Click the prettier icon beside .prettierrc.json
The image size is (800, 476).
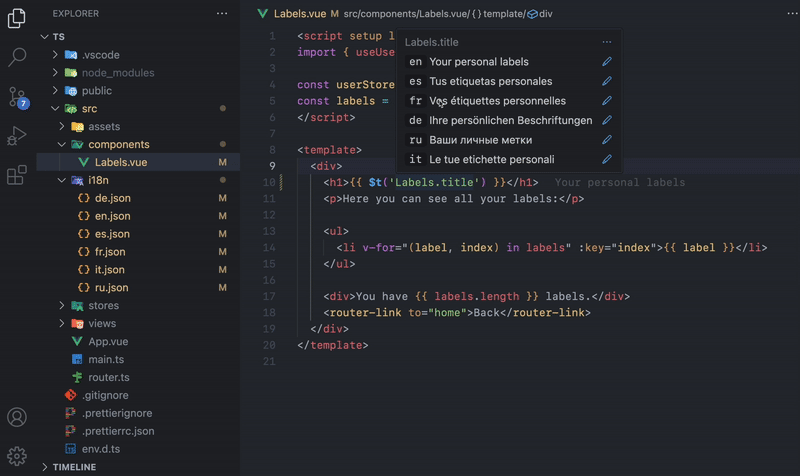click(70, 431)
